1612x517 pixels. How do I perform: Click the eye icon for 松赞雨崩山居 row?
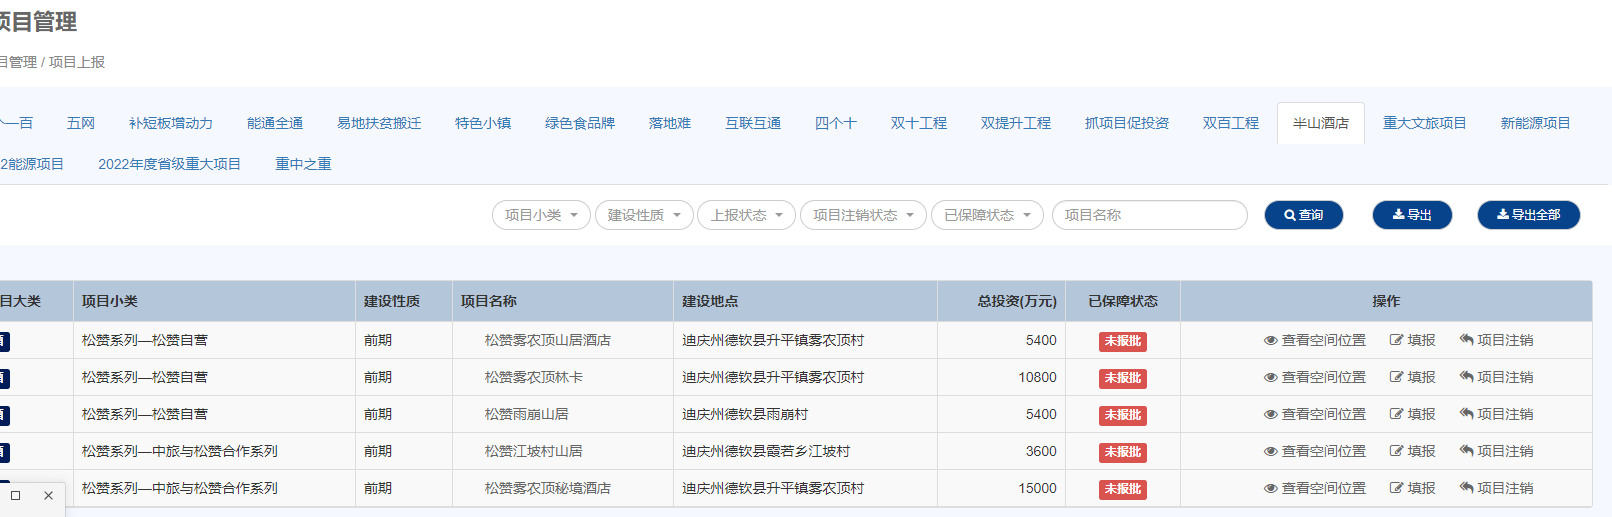[x=1271, y=415]
